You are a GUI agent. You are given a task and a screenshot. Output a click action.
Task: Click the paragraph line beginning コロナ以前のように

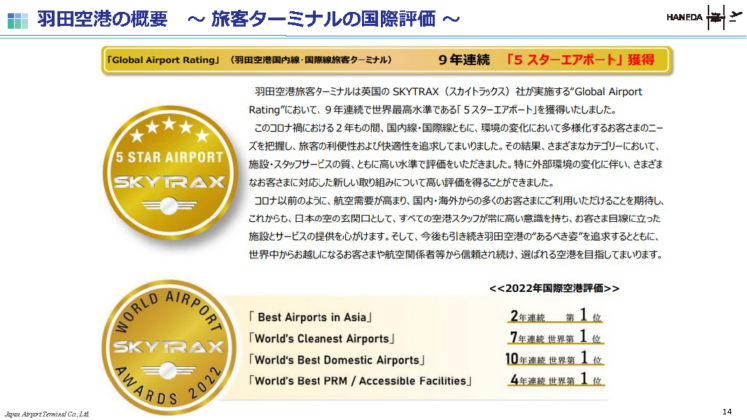click(459, 200)
